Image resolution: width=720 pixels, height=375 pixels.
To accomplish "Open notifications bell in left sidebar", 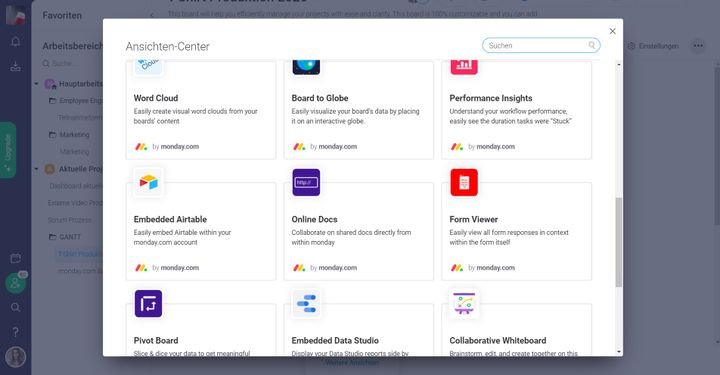I will (x=15, y=42).
